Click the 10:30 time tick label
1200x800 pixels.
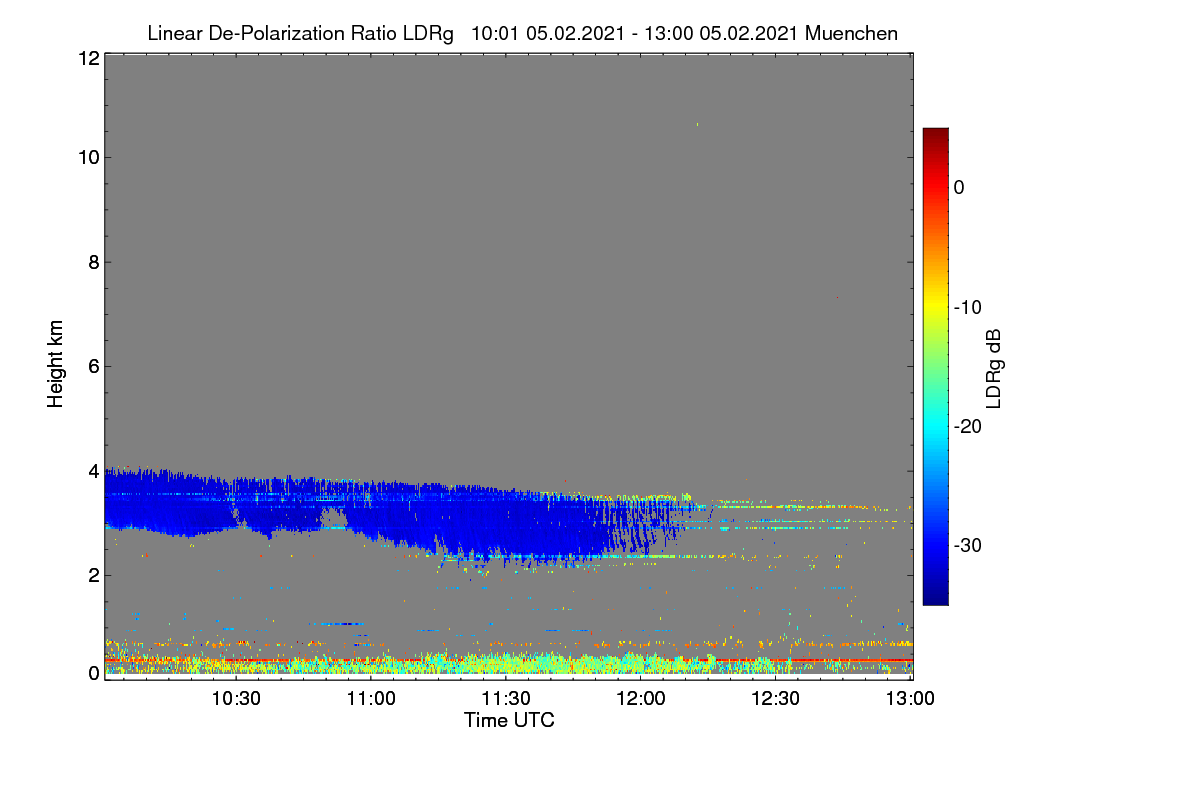(237, 698)
